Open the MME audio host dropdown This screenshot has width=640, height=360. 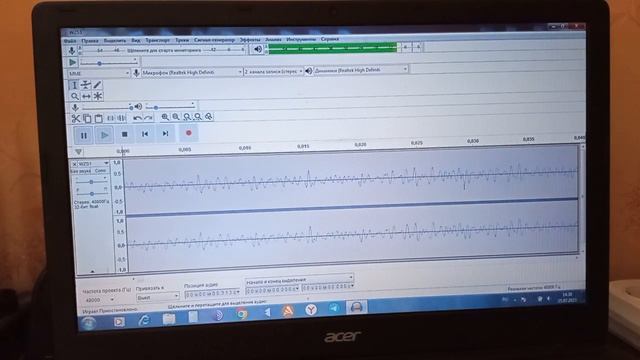click(x=98, y=73)
